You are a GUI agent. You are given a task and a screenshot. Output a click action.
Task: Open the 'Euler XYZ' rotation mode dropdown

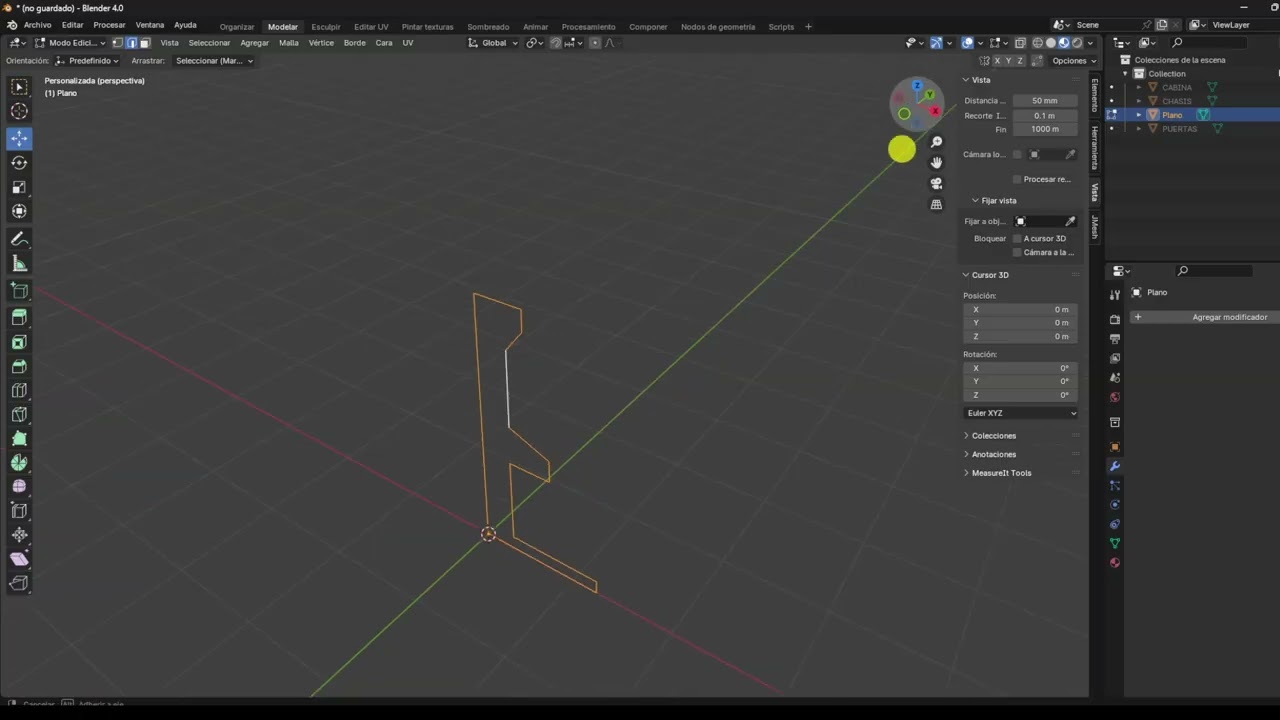click(1021, 413)
